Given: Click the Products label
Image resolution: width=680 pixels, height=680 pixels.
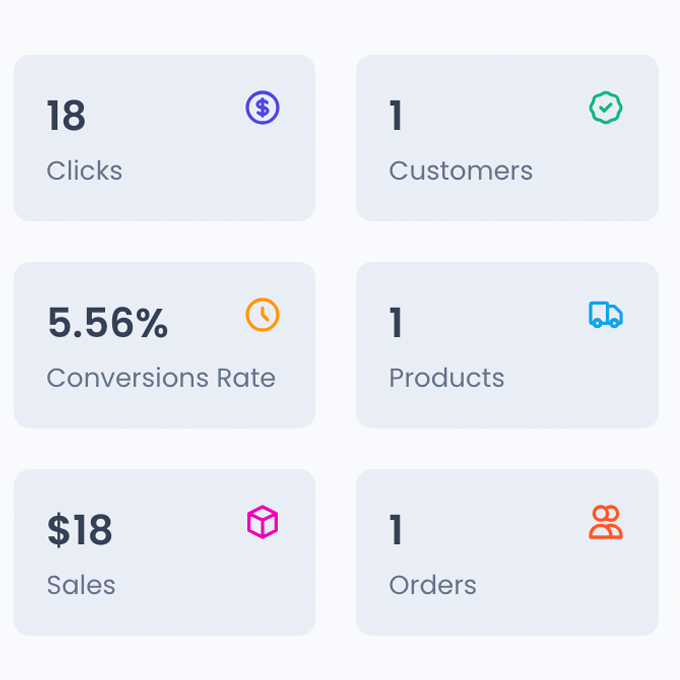Looking at the screenshot, I should tap(446, 378).
